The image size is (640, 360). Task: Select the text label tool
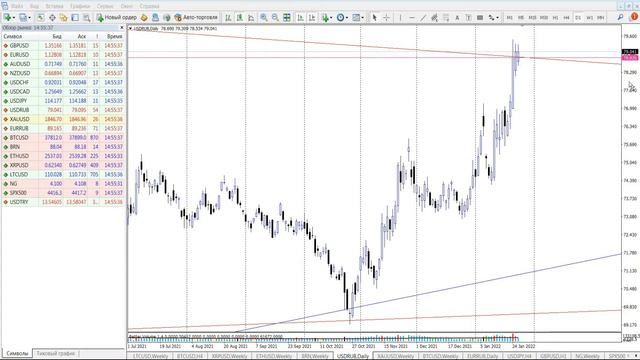tap(469, 18)
